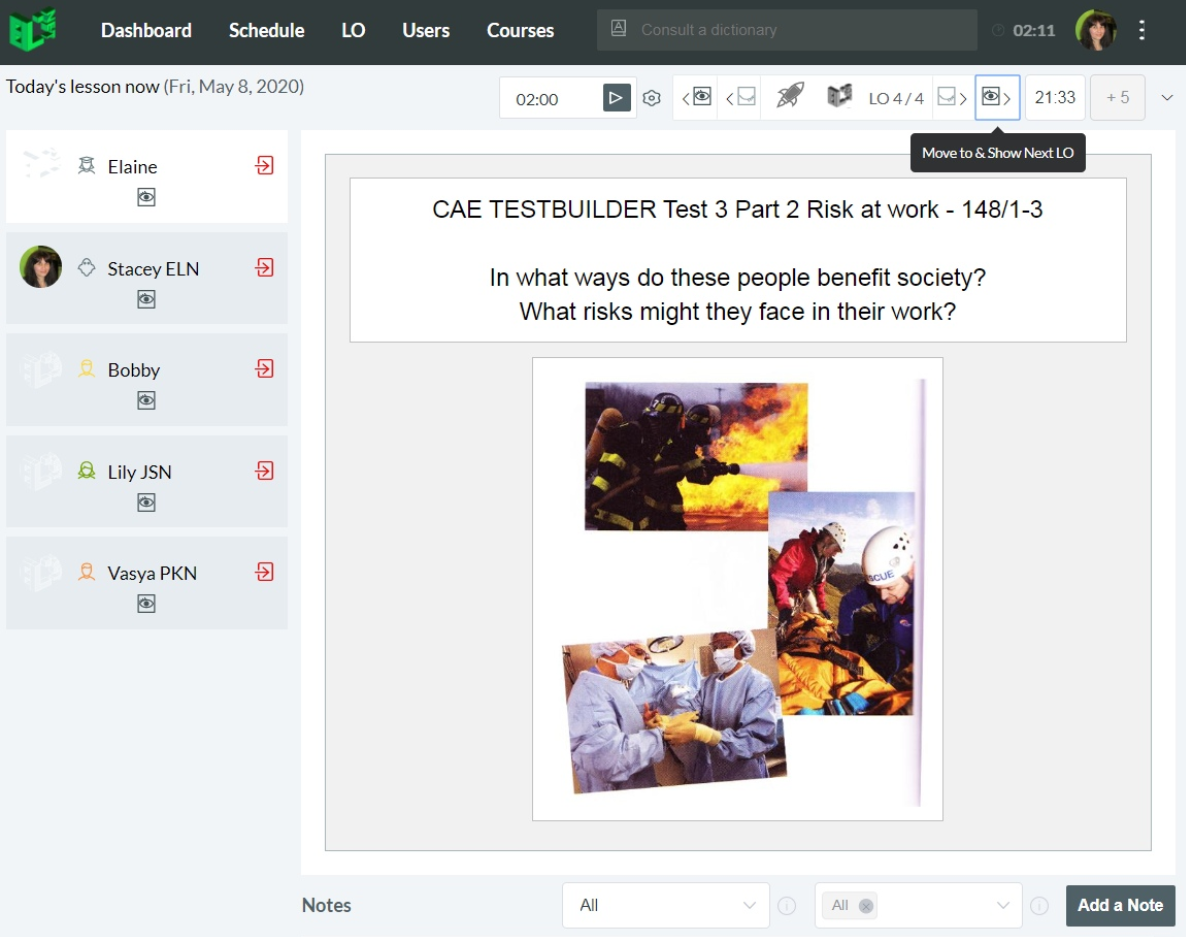Toggle Lily JSN's eye visibility icon
Screen dimensions: 1186x937
coord(146,502)
